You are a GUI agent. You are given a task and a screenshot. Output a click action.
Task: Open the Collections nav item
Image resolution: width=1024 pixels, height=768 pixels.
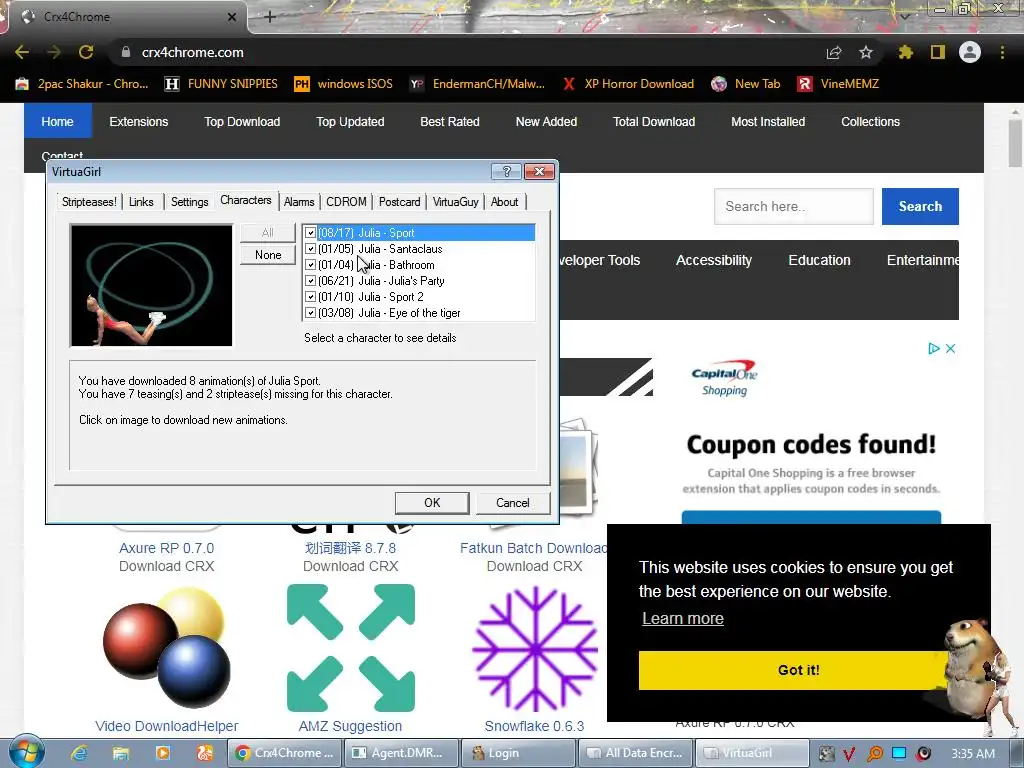[x=871, y=121]
